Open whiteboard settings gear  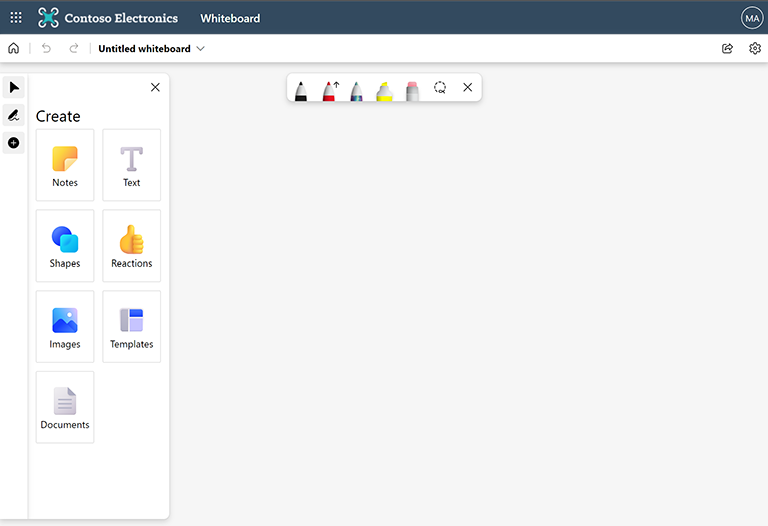click(755, 48)
